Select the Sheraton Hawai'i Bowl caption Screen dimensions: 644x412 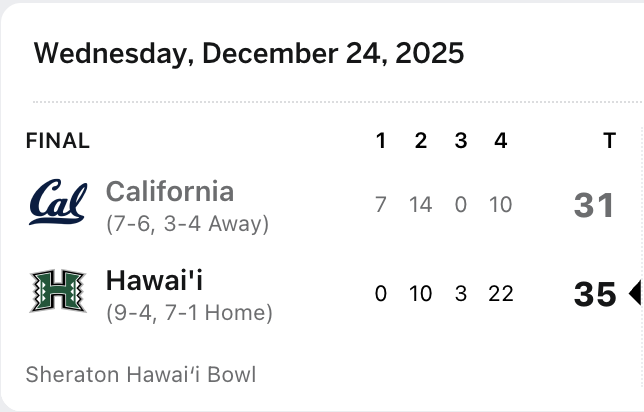click(141, 375)
